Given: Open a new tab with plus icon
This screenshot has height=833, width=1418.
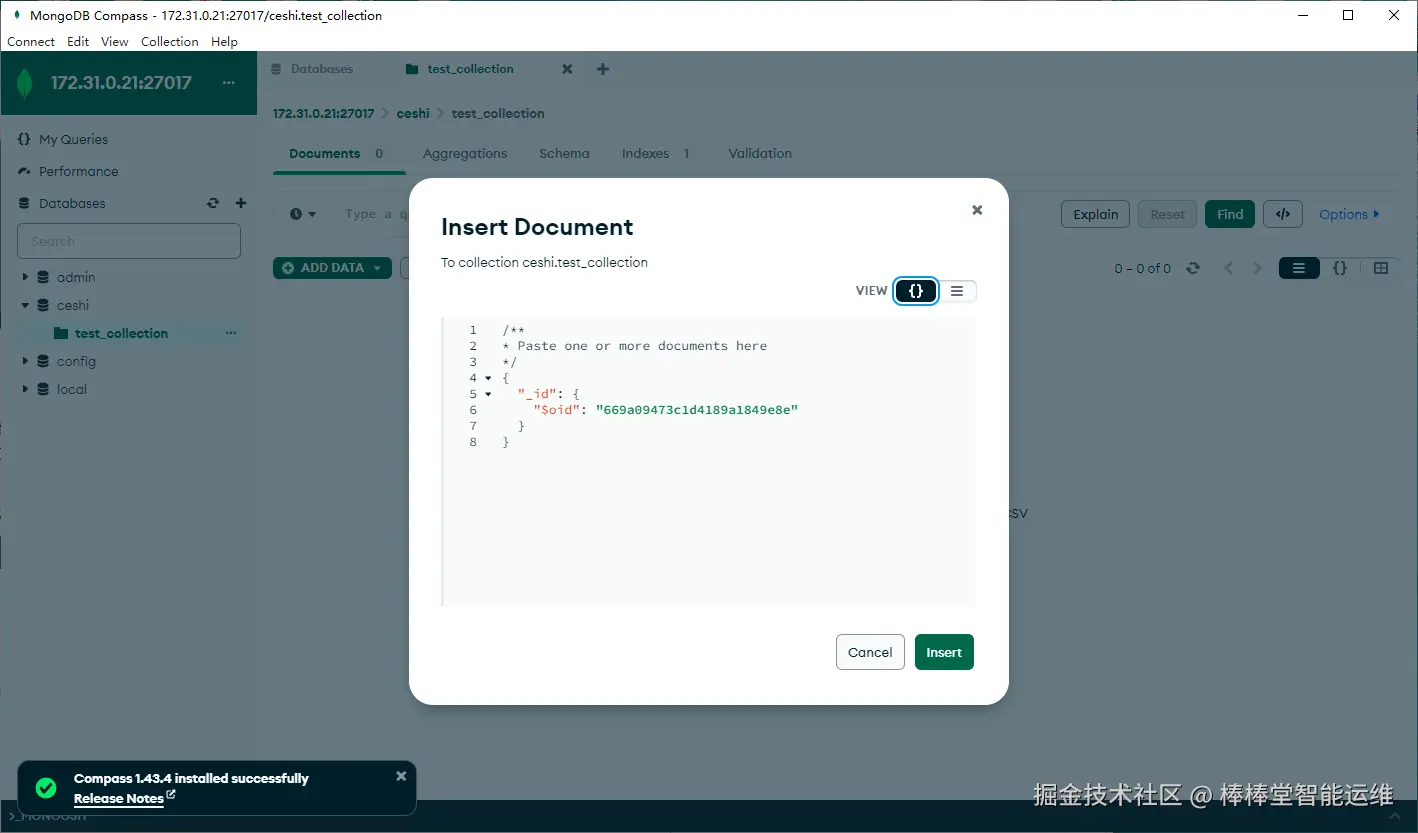Looking at the screenshot, I should pos(602,69).
